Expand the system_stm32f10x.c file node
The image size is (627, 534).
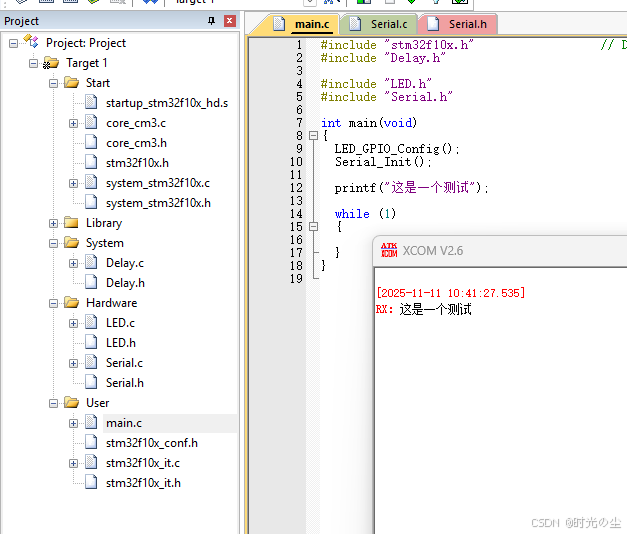(x=73, y=183)
